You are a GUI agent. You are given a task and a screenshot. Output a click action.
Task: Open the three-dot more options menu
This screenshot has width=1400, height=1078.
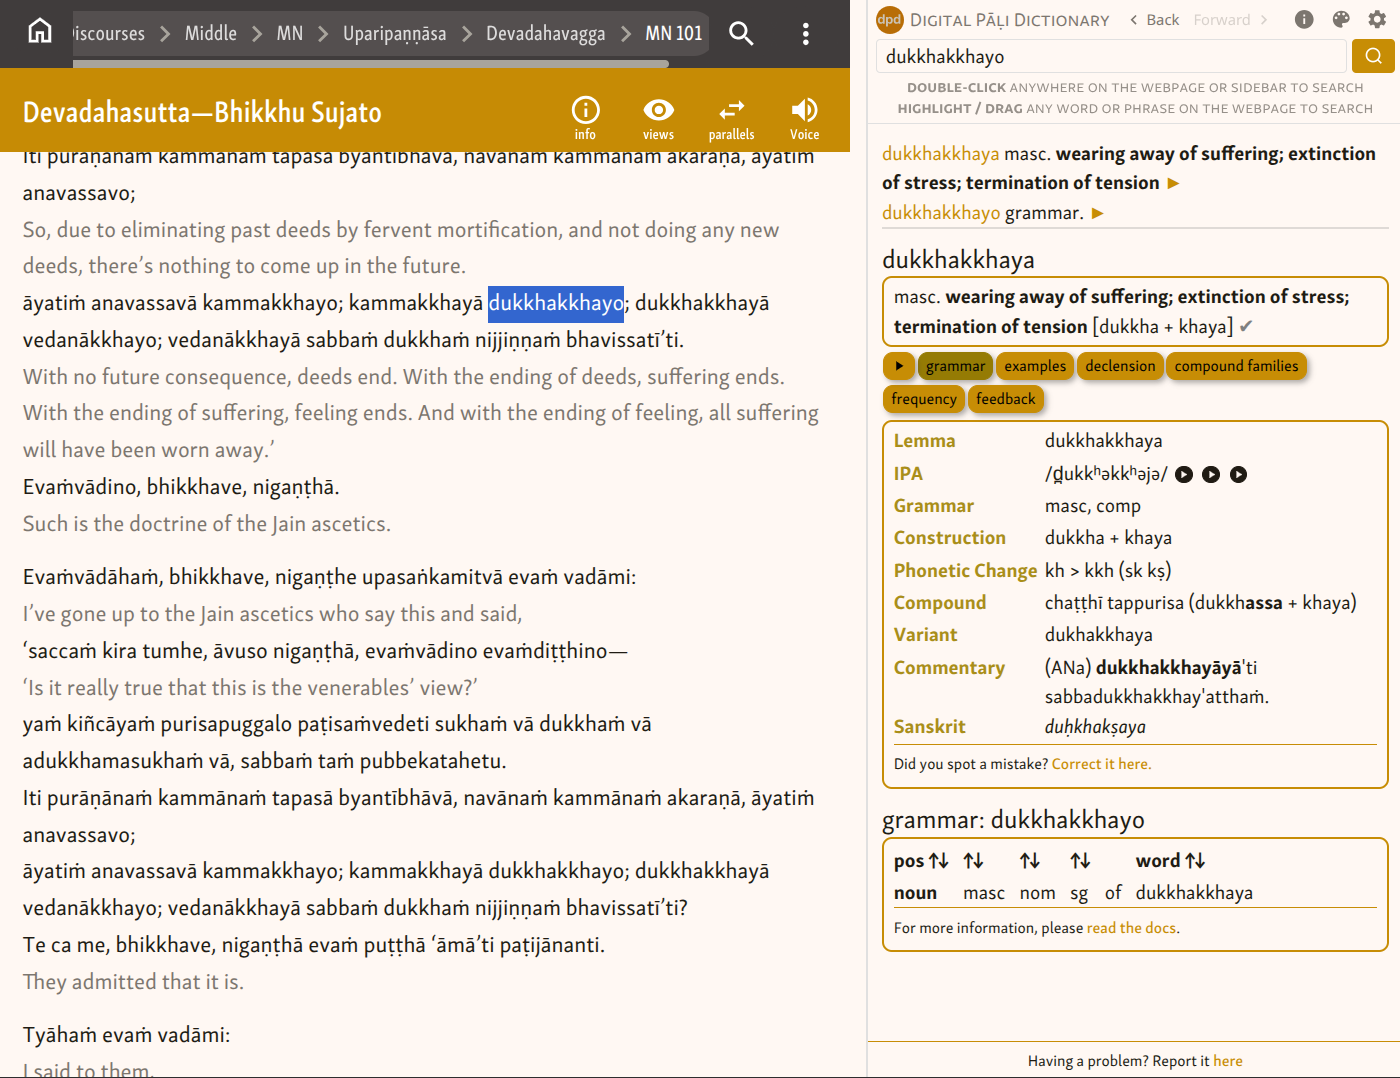point(805,34)
